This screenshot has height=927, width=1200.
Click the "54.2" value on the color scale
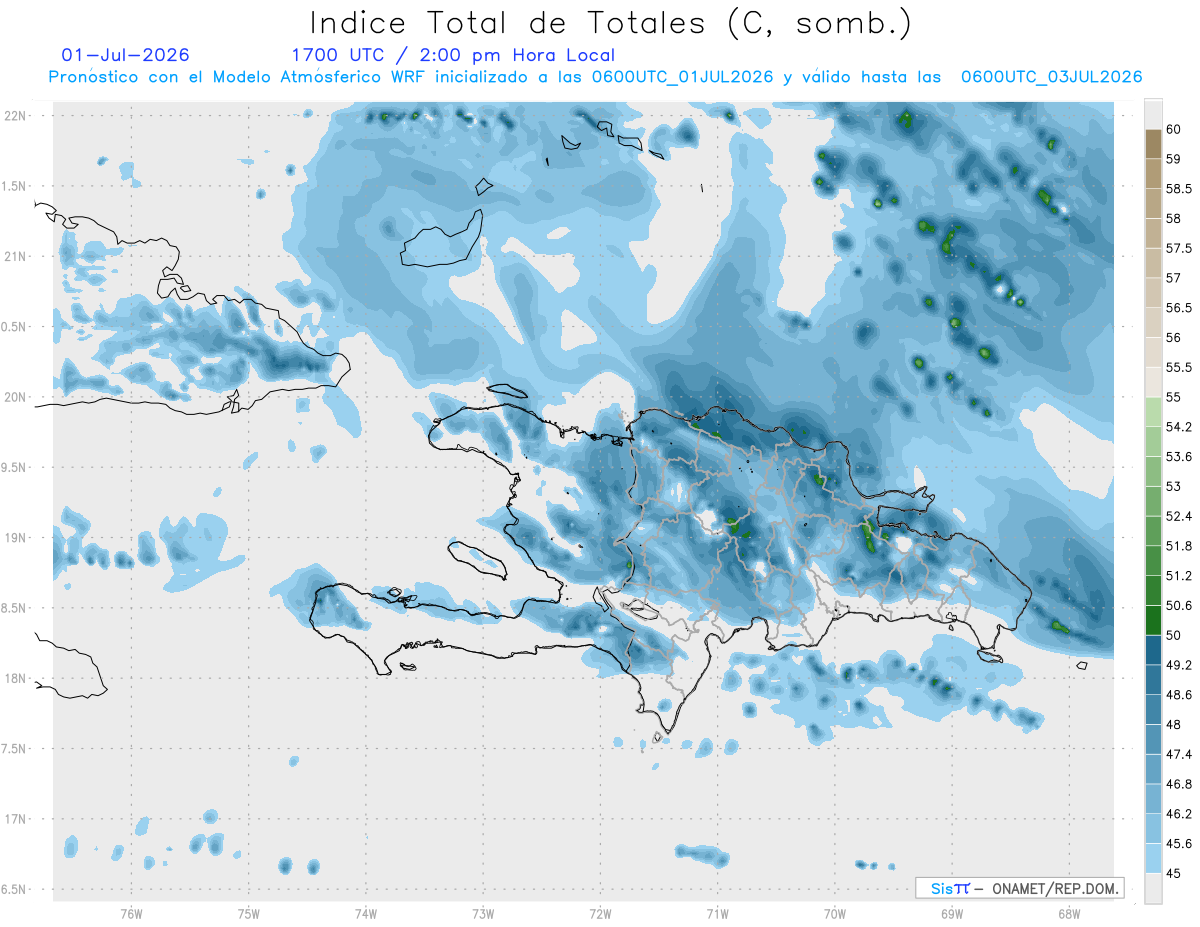[x=1178, y=427]
